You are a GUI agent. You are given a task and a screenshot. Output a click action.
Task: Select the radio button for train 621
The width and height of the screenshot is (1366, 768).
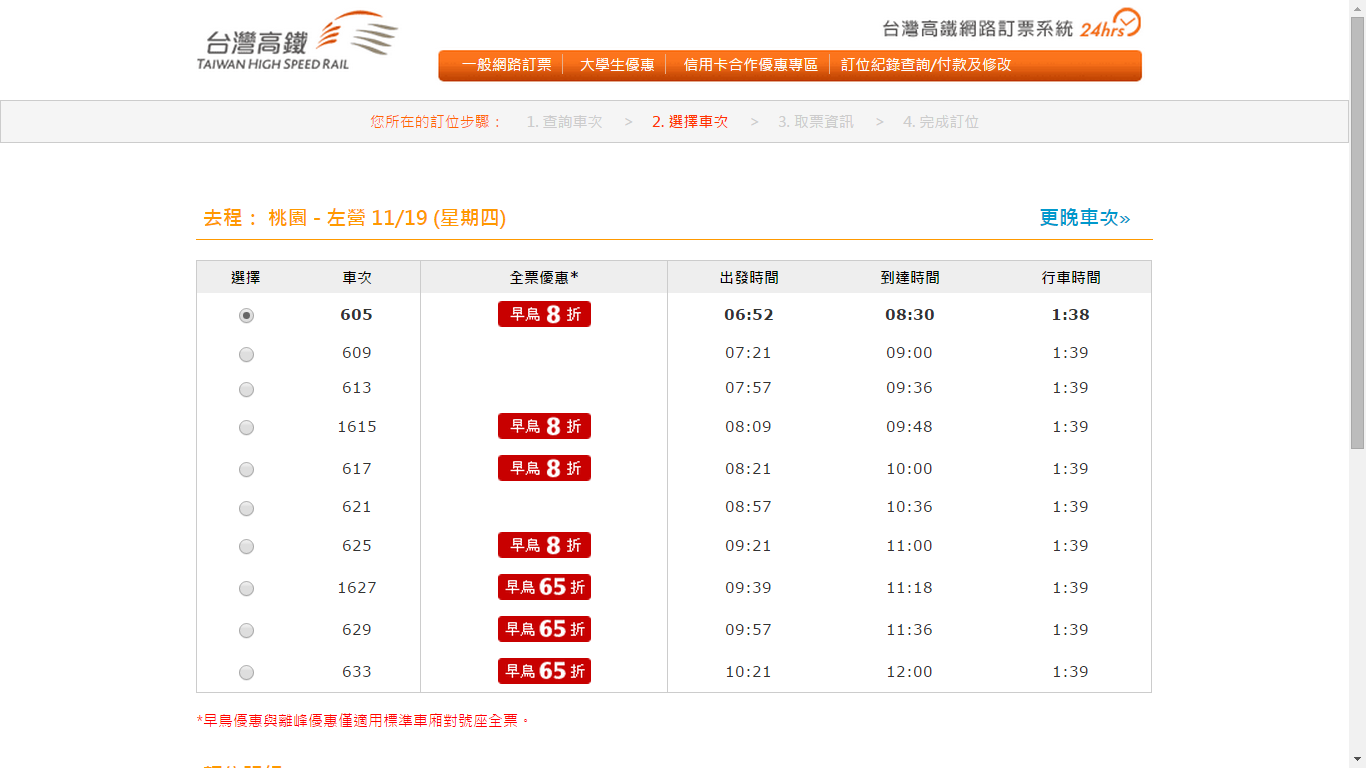tap(246, 508)
